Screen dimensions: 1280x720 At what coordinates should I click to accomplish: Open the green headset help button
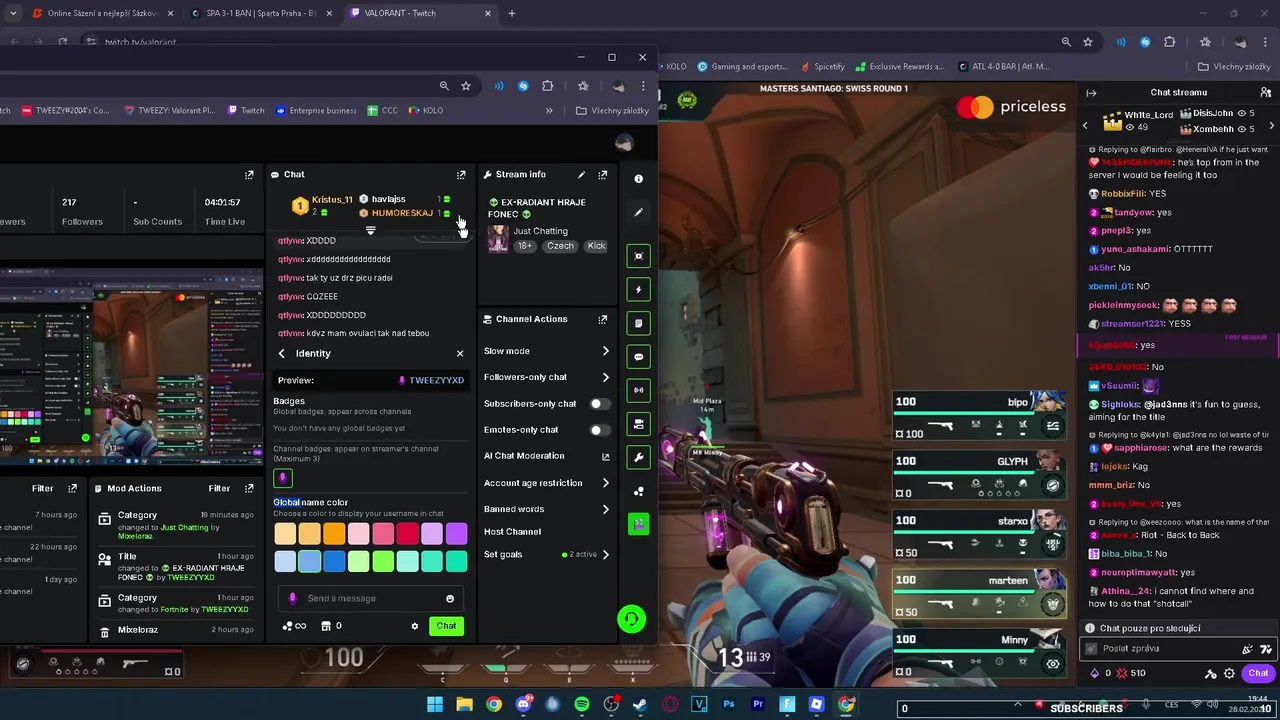pyautogui.click(x=631, y=619)
